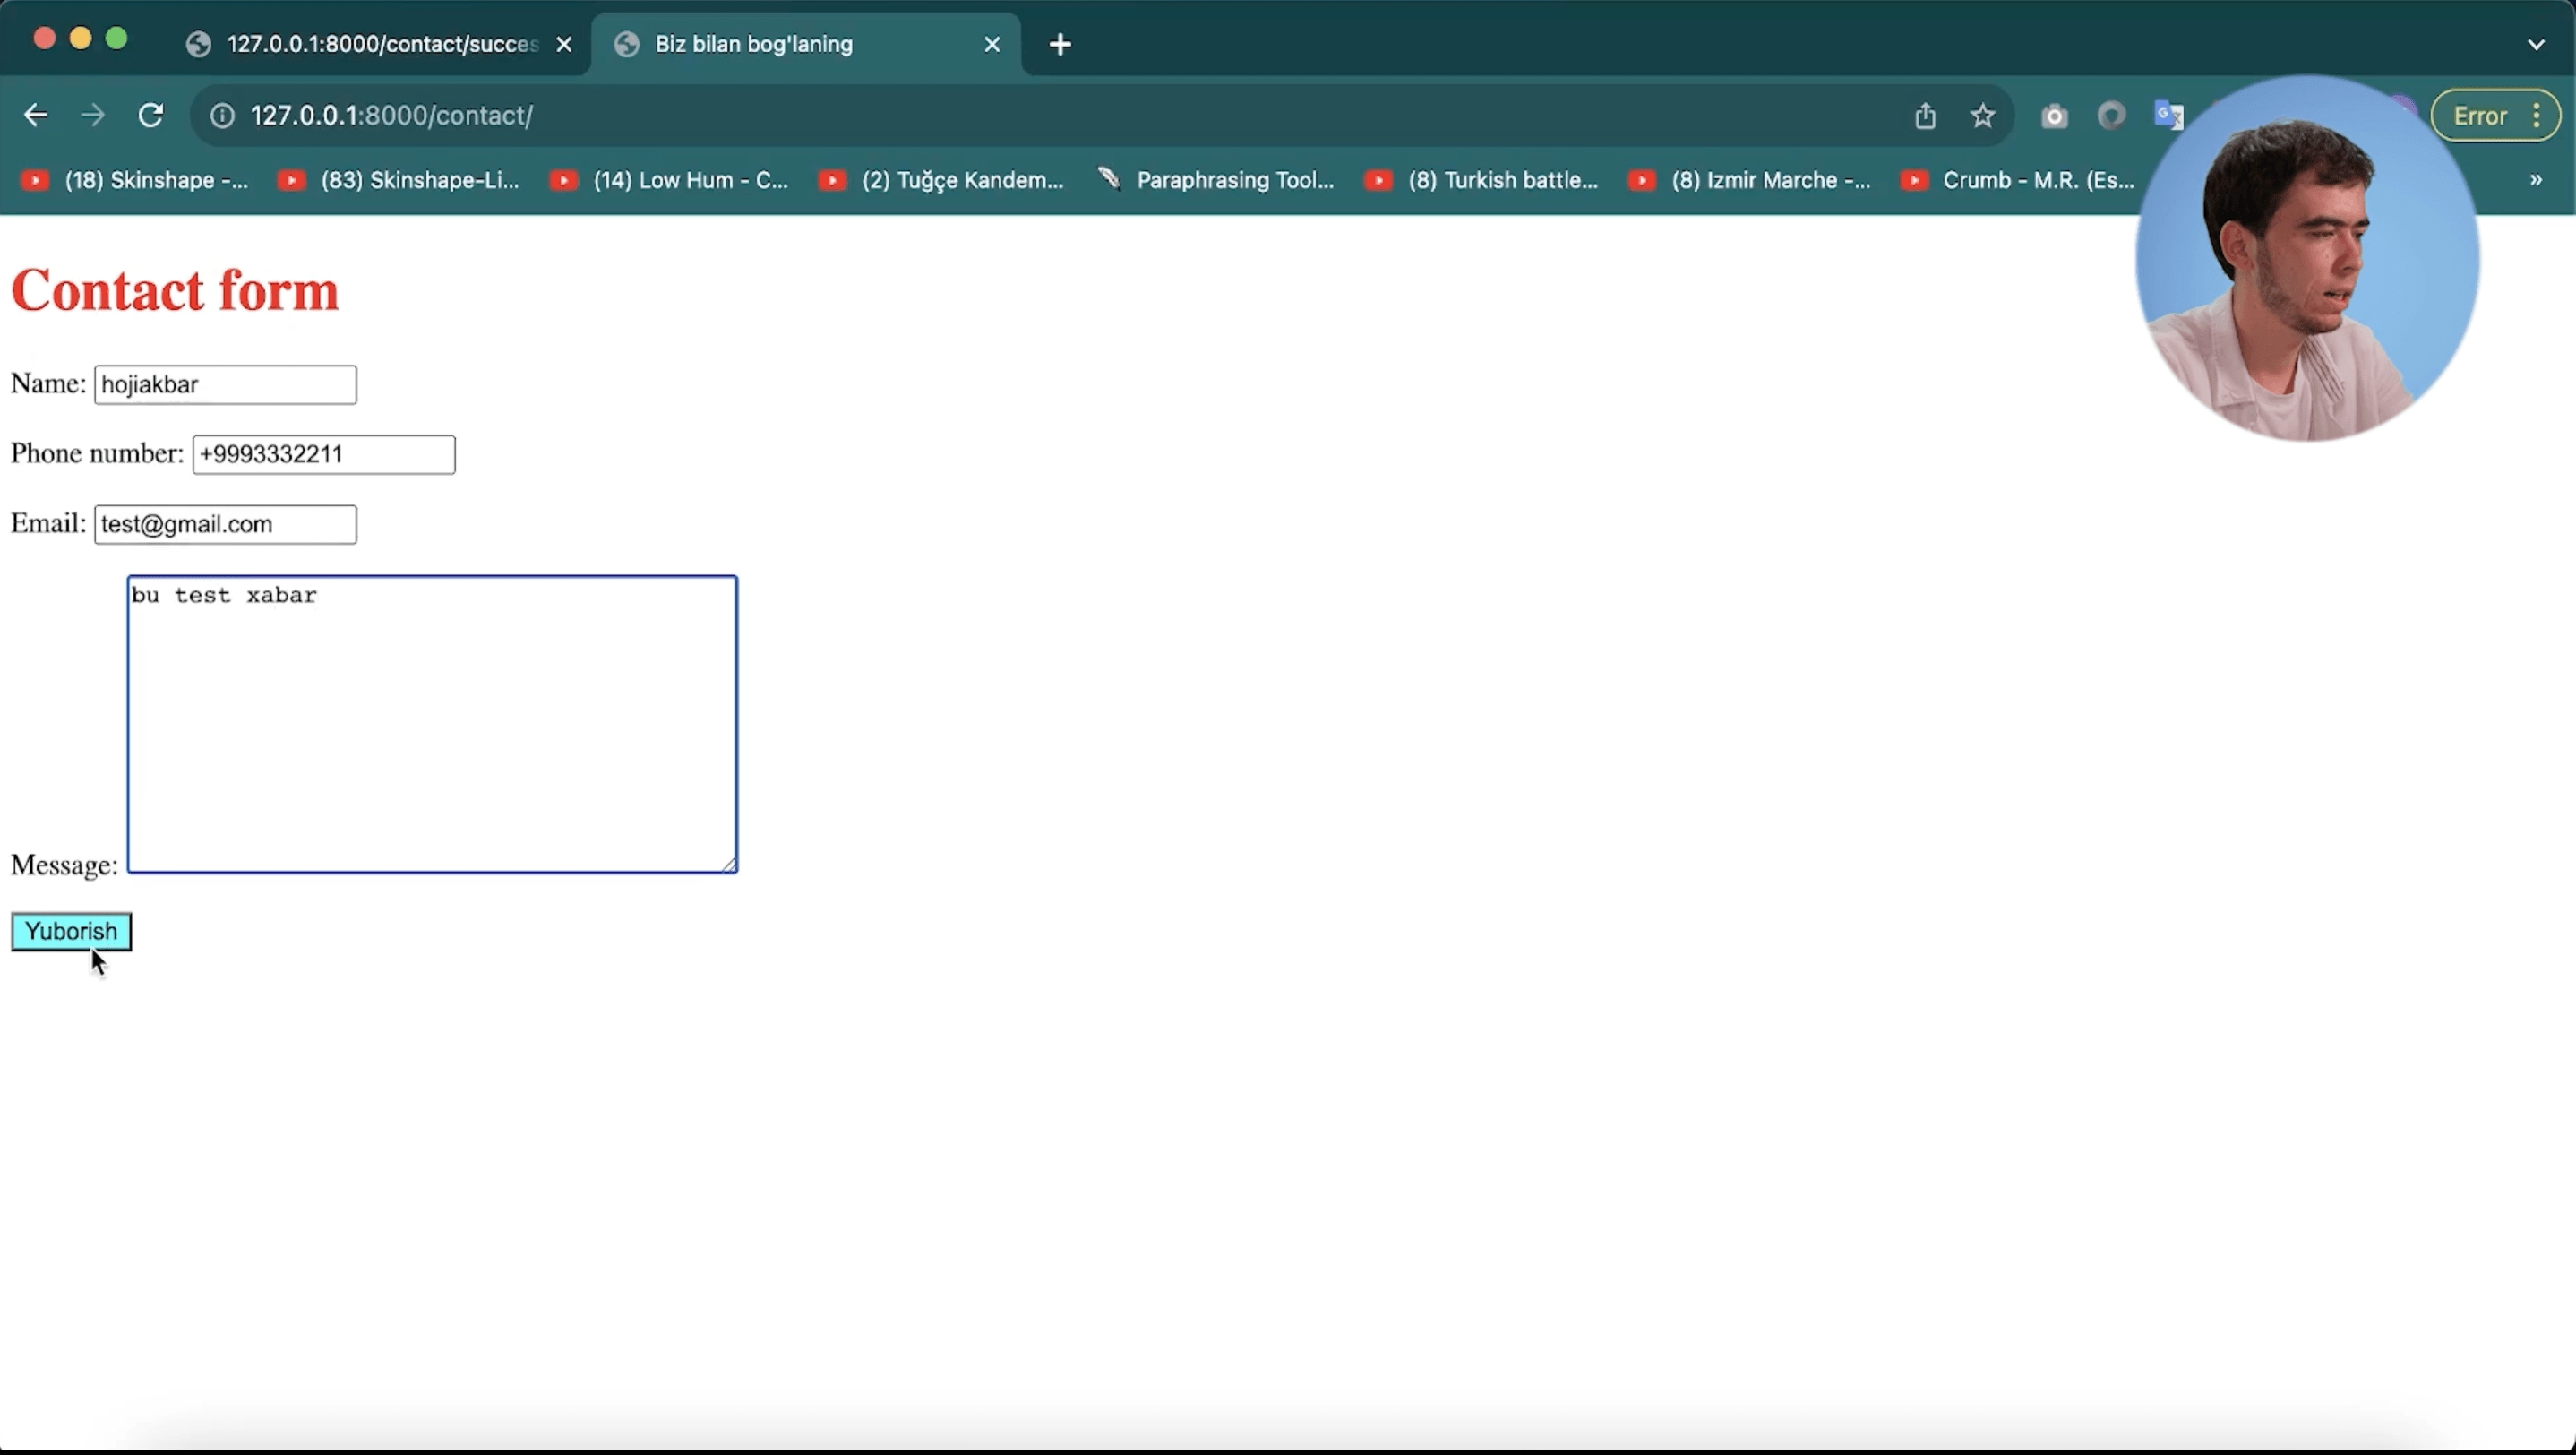Open the Google Translate extension icon
This screenshot has width=2576, height=1455.
2167,116
